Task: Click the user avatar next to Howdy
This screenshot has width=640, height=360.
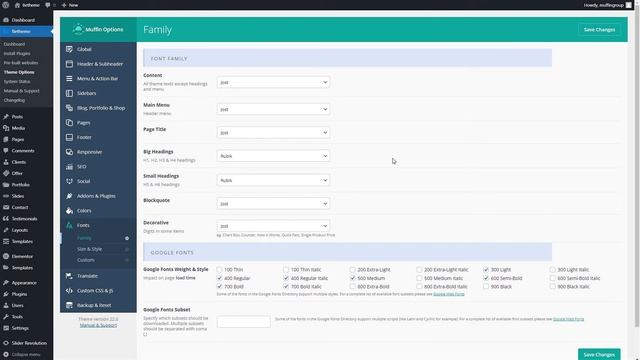Action: click(x=629, y=5)
